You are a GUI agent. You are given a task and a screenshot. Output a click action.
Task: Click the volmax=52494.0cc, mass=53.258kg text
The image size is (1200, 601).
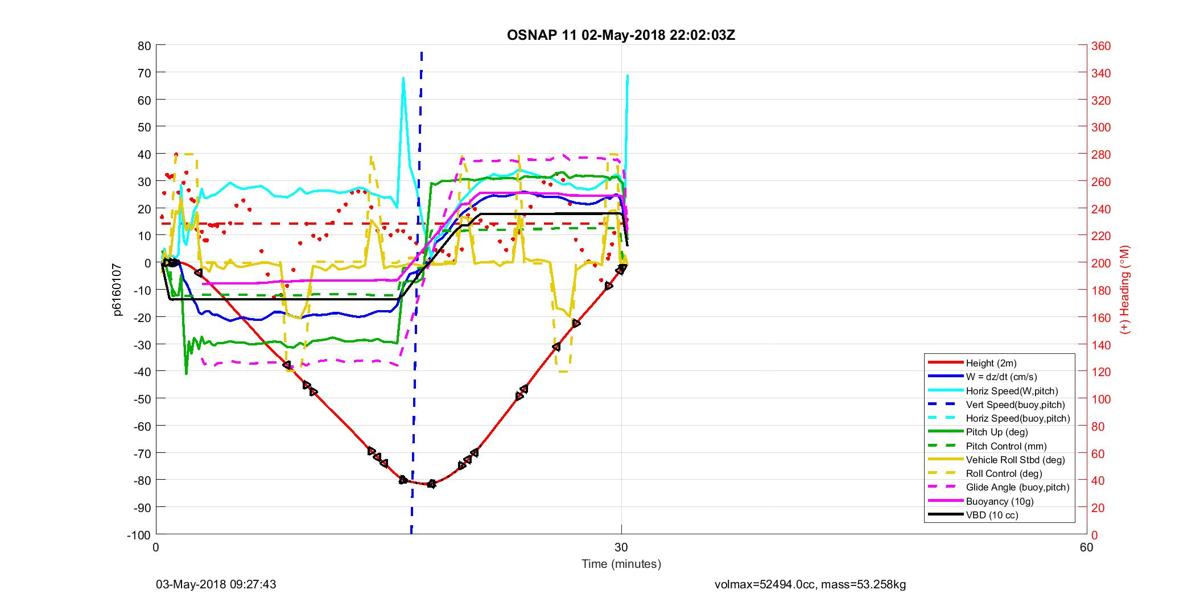[x=810, y=584]
